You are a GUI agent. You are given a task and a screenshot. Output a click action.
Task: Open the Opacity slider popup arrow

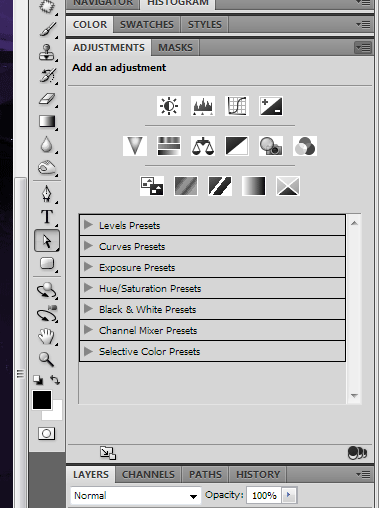pyautogui.click(x=289, y=495)
